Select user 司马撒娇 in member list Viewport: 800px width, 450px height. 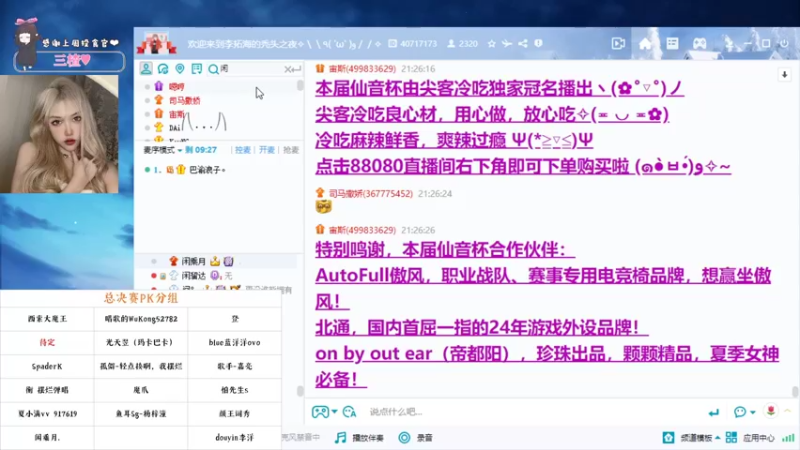(185, 101)
